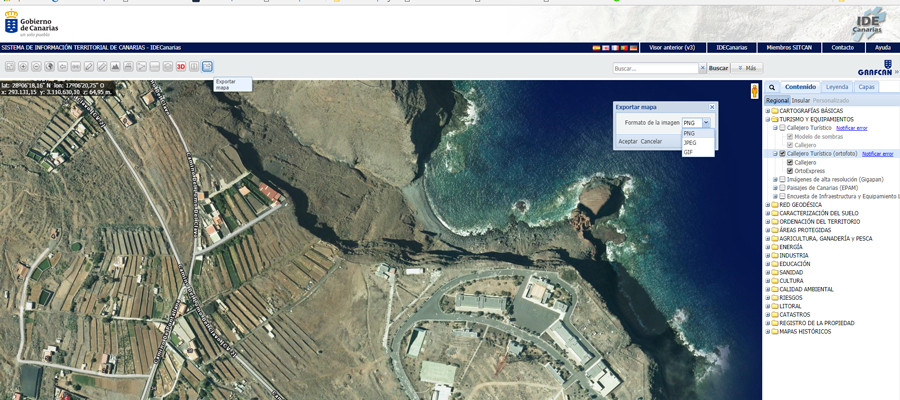Click the zoom out toolbar icon

[x=36, y=67]
